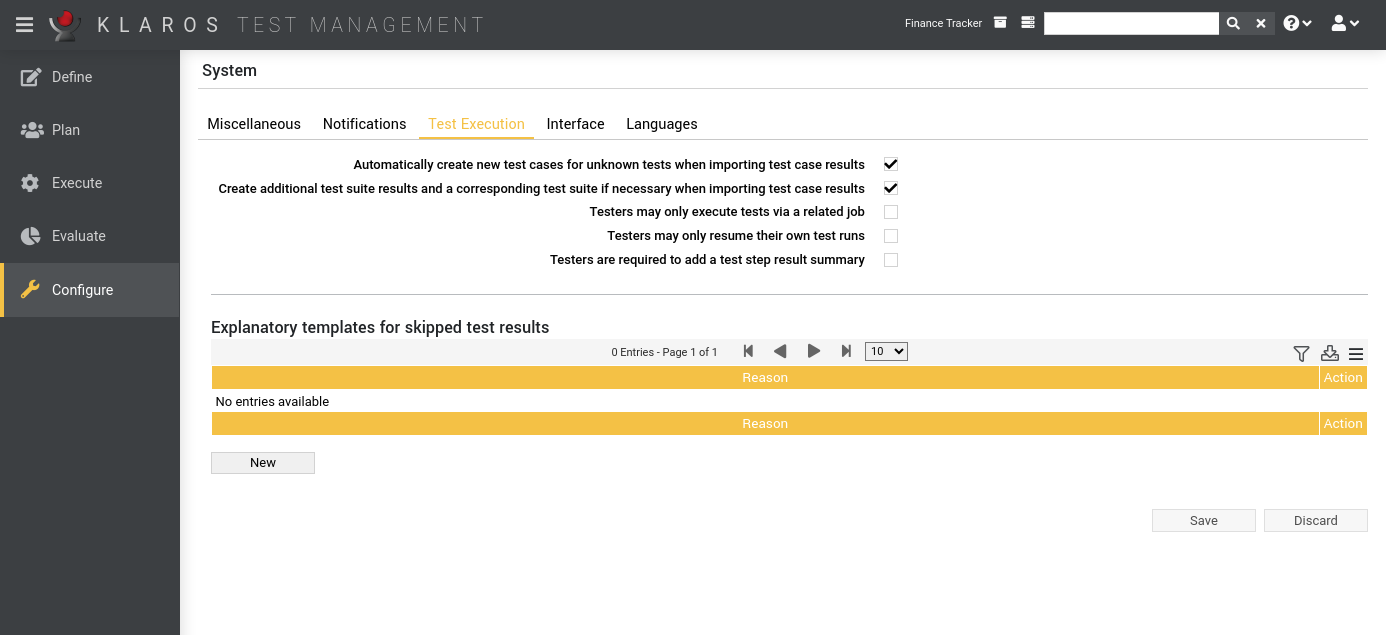Open the Evaluate pie-chart sidebar item
The image size is (1386, 635).
(x=78, y=235)
